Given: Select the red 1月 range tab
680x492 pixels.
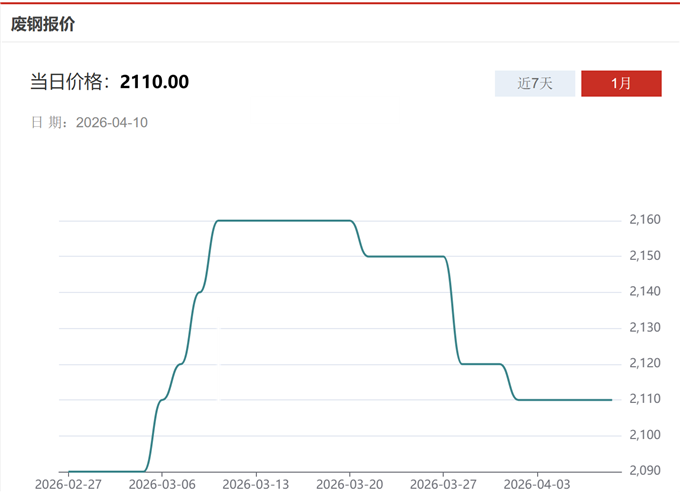Looking at the screenshot, I should [621, 84].
